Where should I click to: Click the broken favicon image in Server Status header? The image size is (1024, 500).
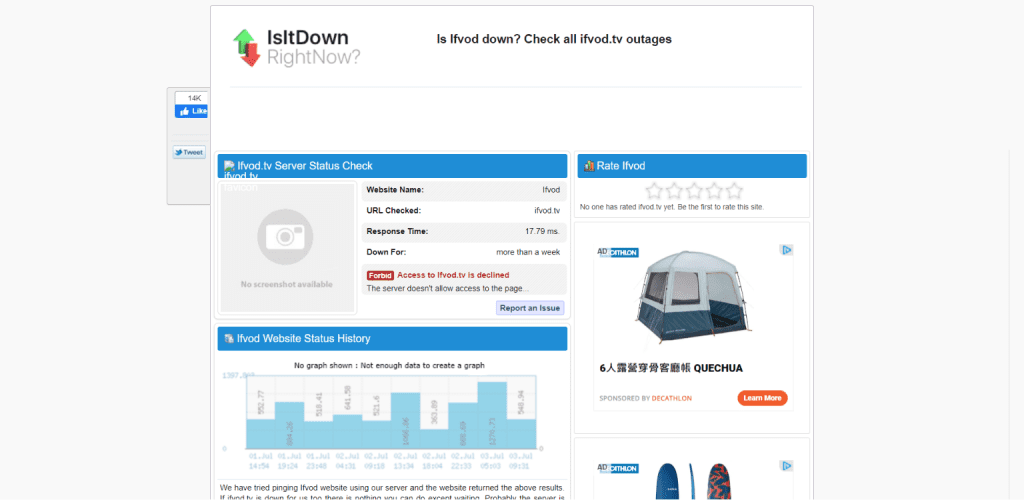229,166
